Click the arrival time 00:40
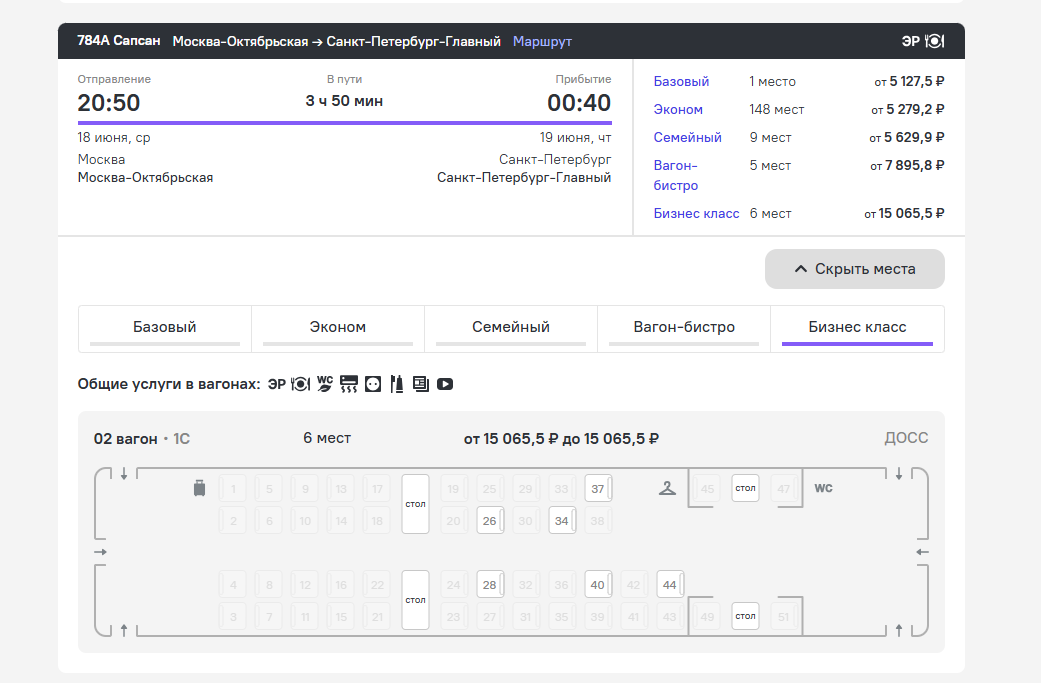This screenshot has width=1041, height=683. coord(579,103)
